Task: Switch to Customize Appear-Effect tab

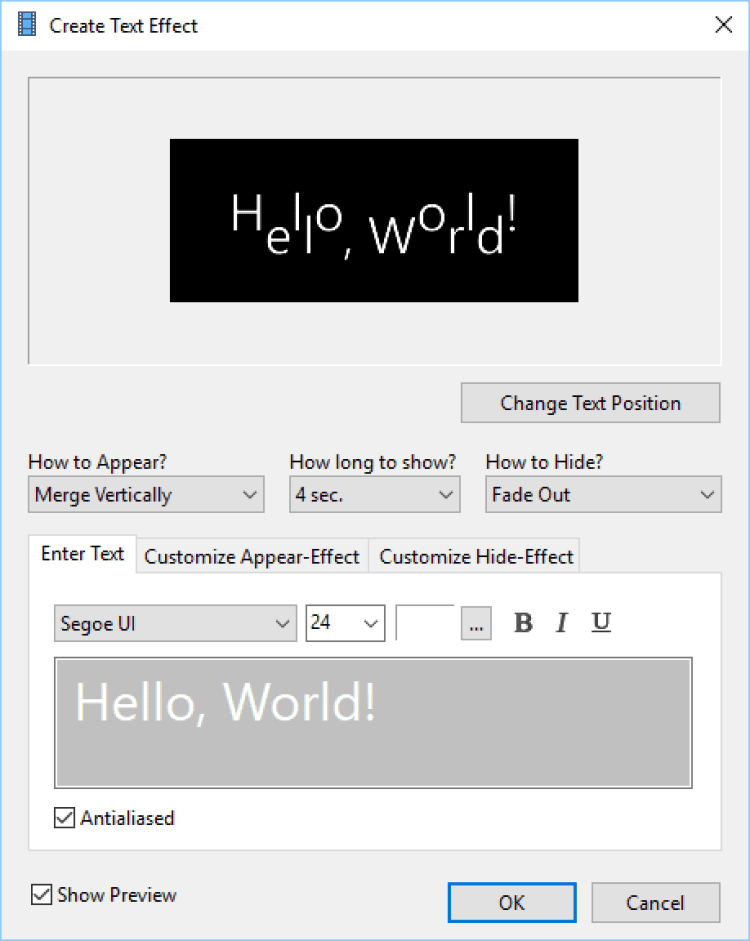Action: [x=252, y=556]
